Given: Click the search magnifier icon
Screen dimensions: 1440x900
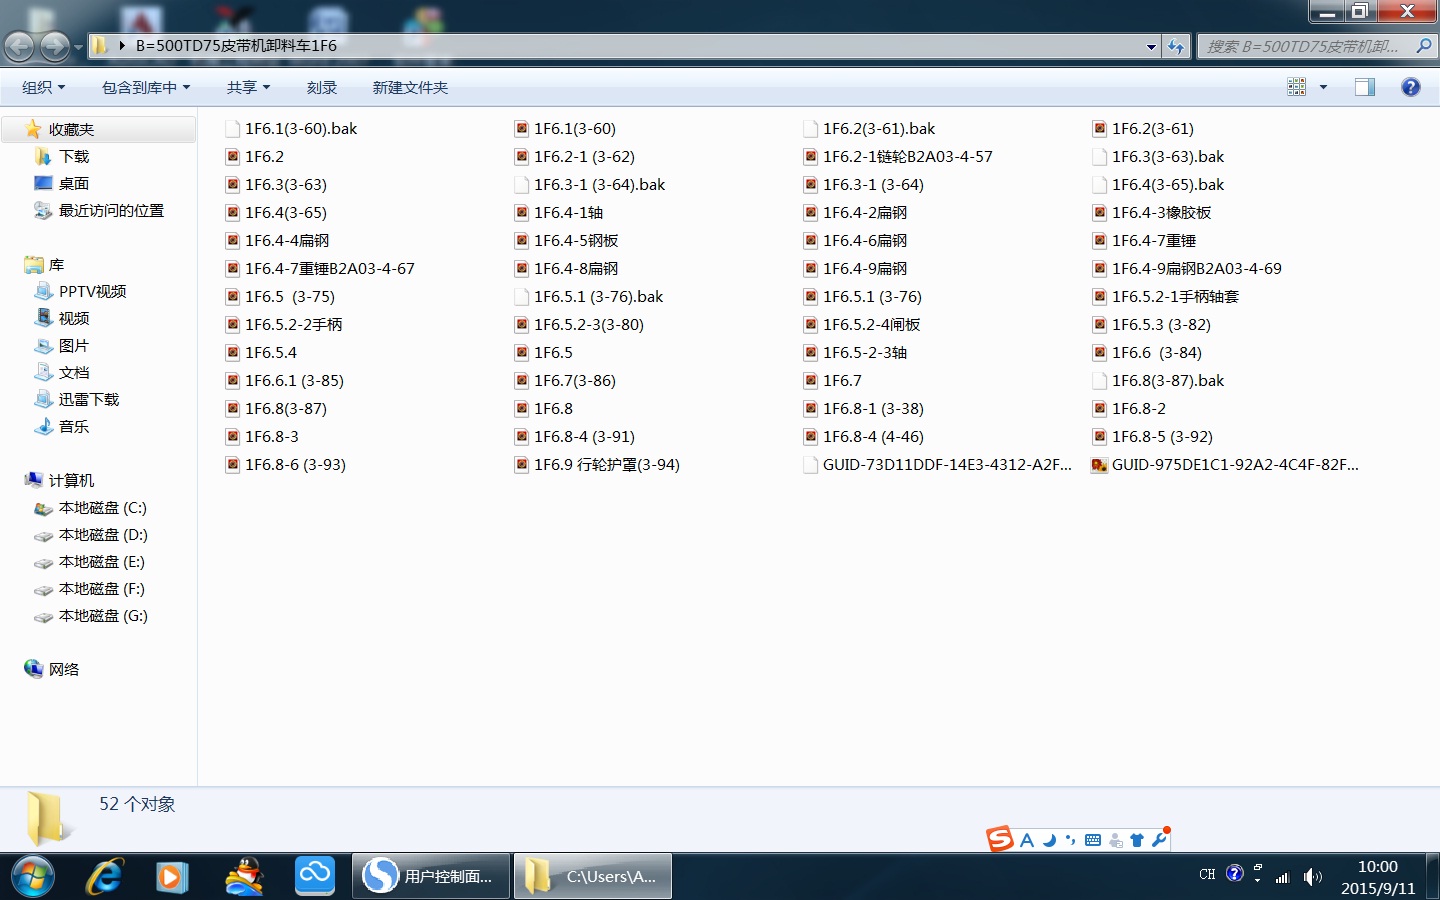Looking at the screenshot, I should [1424, 46].
